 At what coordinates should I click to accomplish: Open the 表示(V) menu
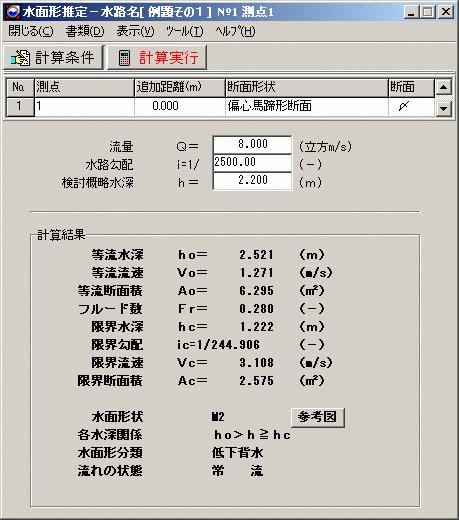(x=135, y=32)
